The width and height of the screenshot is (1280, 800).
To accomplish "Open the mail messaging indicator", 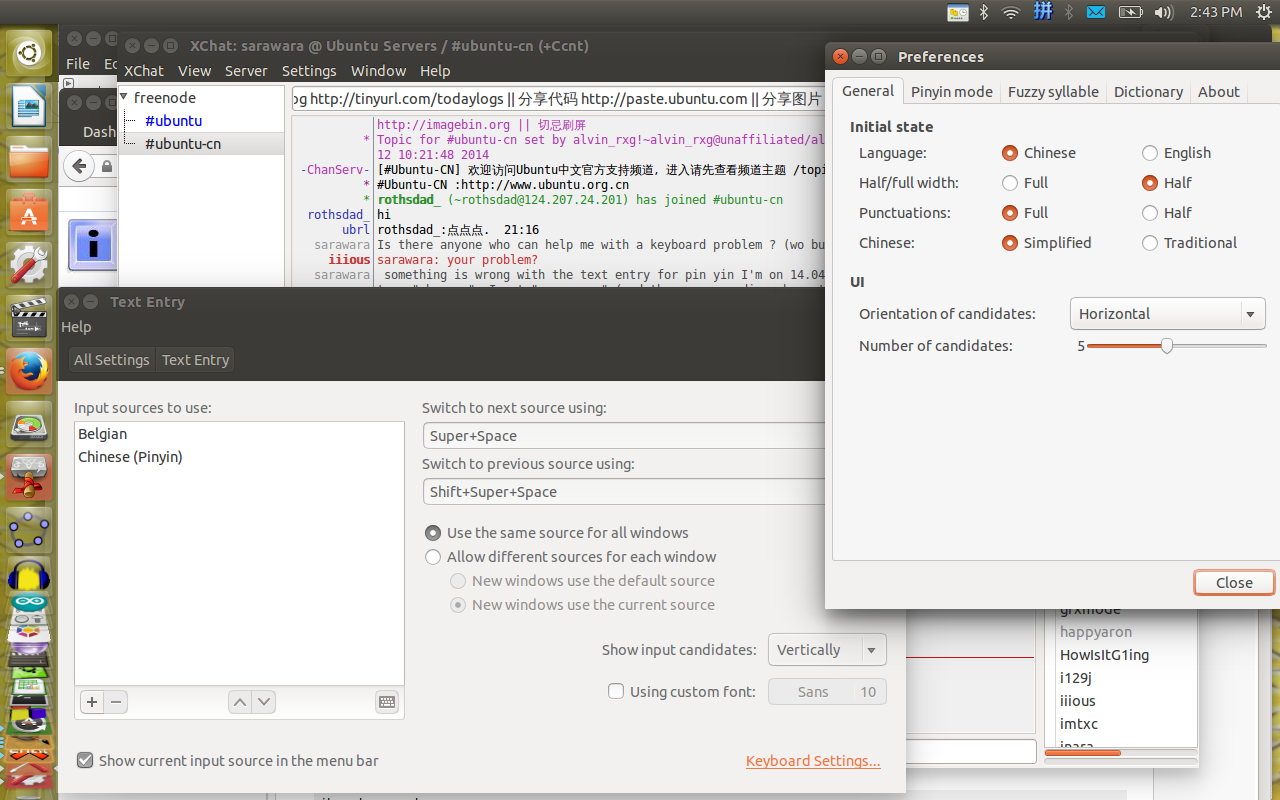I will 1096,12.
